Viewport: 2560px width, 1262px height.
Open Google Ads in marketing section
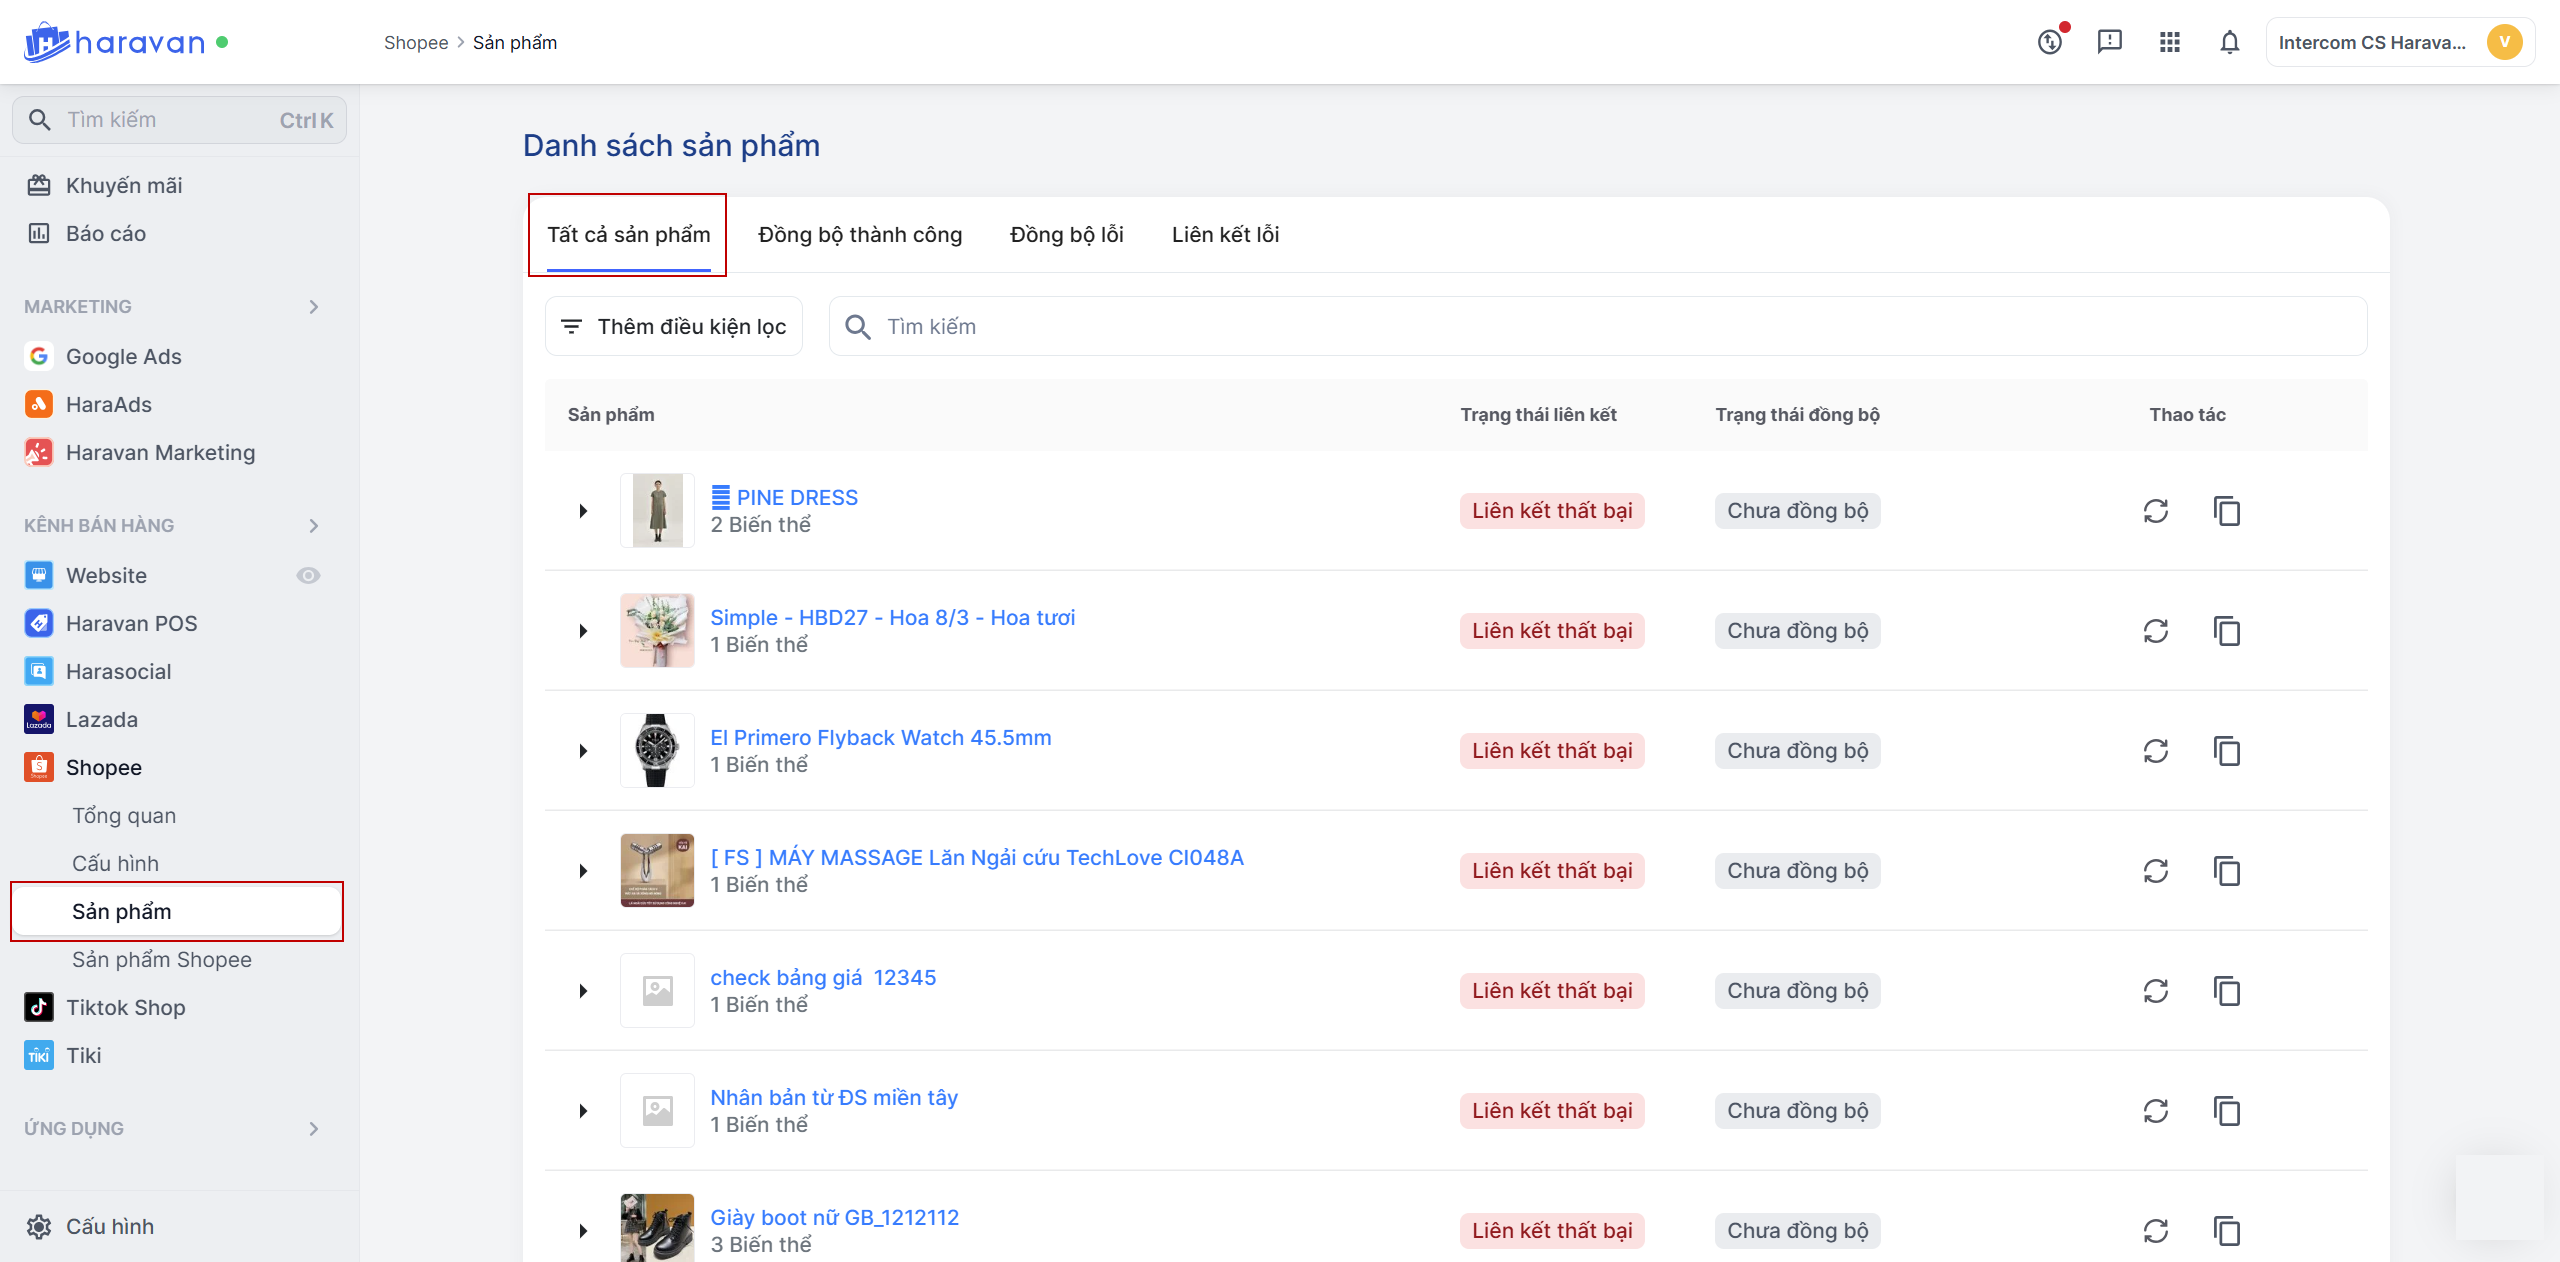point(123,356)
